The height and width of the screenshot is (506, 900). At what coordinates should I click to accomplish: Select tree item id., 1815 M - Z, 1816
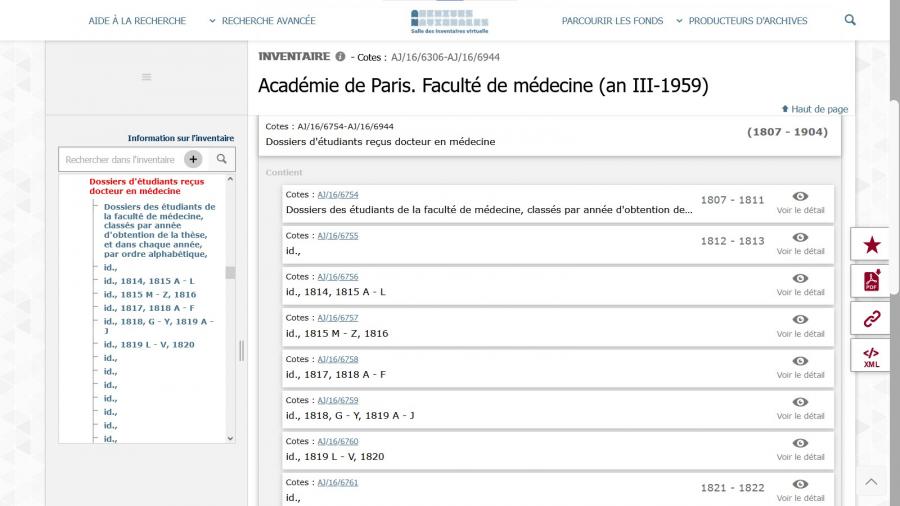click(150, 294)
